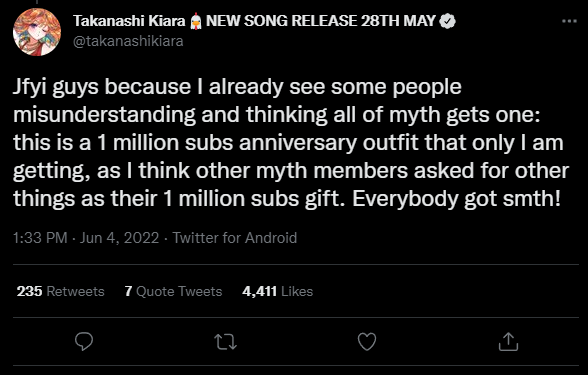View the 235 Retweets list

(60, 291)
